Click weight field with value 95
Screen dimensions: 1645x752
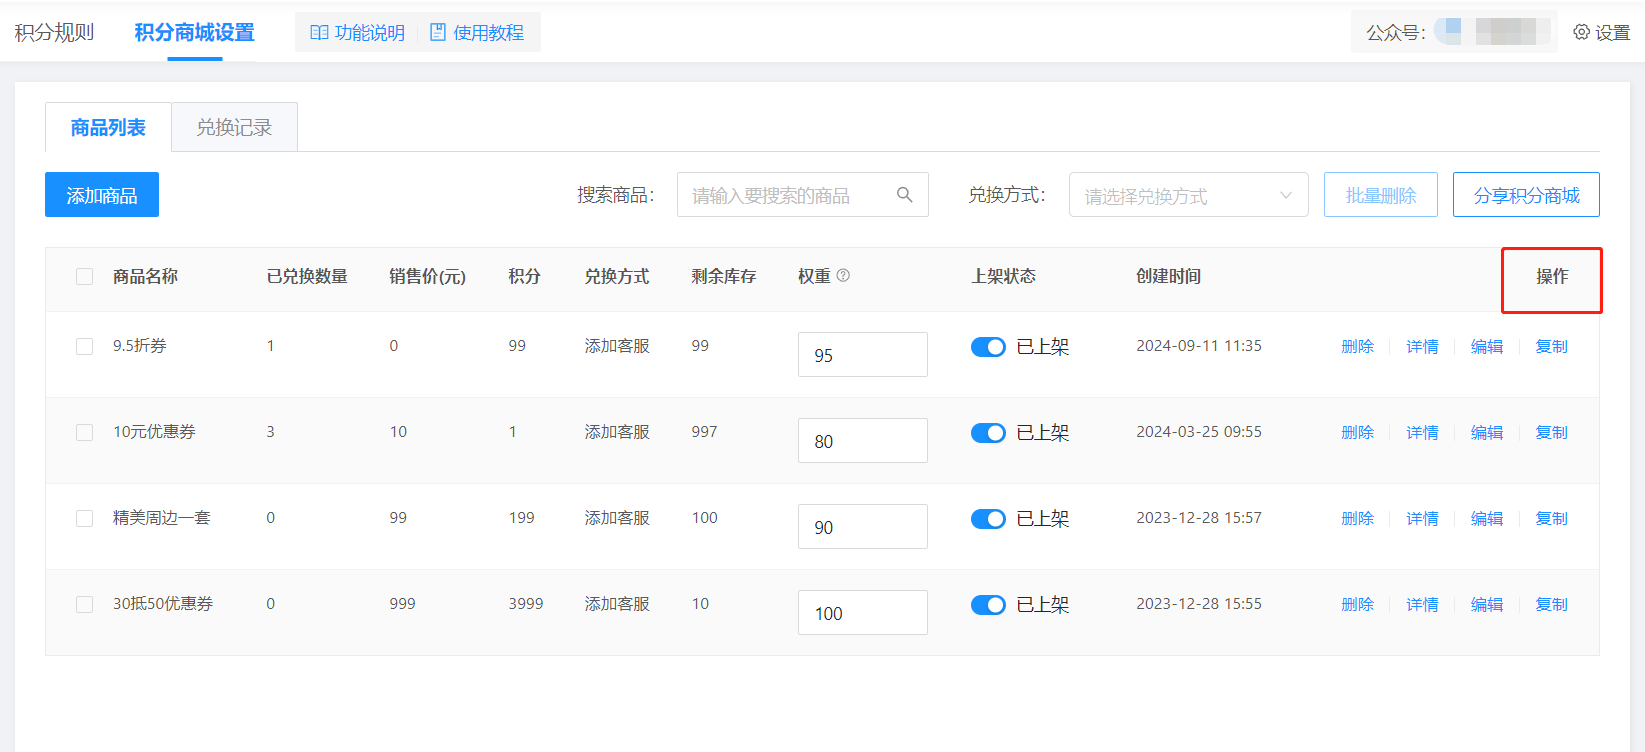pyautogui.click(x=863, y=355)
